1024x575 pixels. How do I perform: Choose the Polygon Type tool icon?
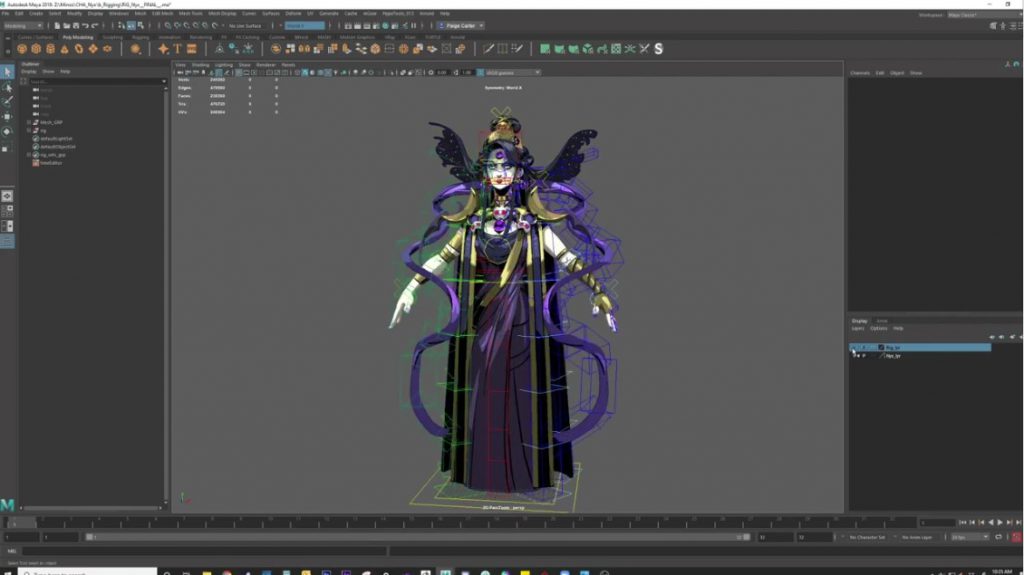(177, 49)
